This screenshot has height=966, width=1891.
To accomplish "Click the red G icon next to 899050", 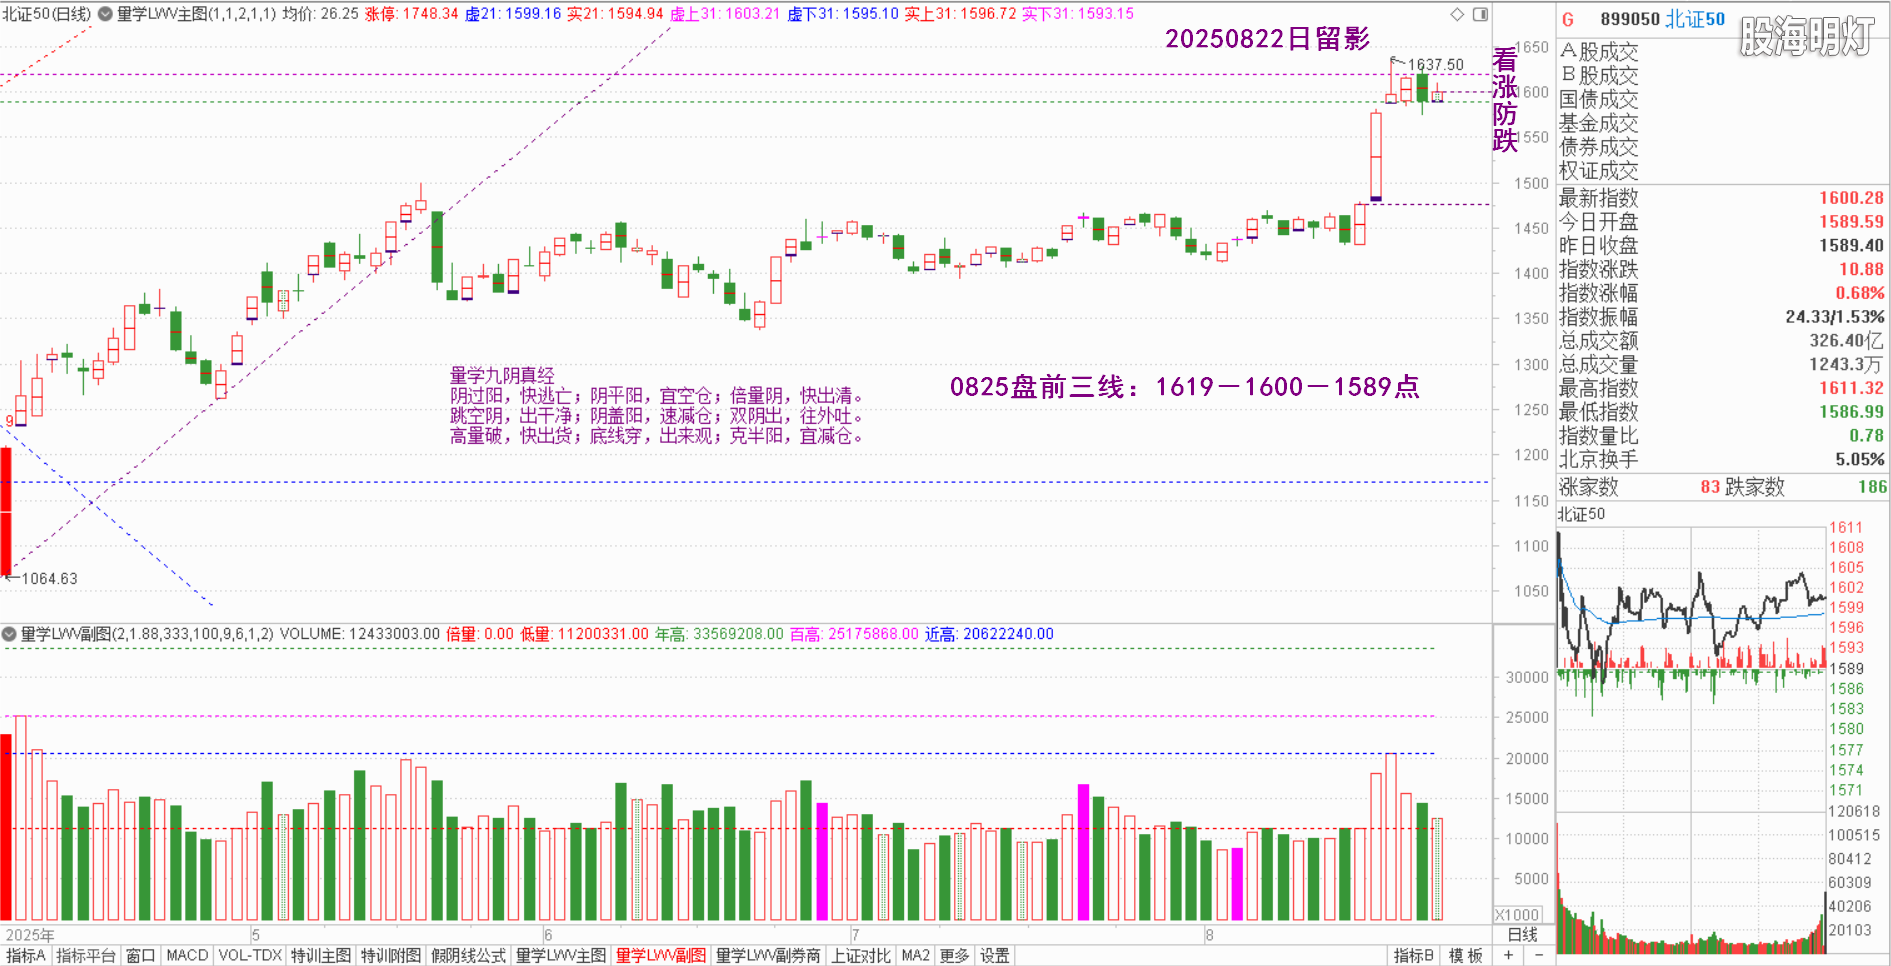I will point(1568,19).
